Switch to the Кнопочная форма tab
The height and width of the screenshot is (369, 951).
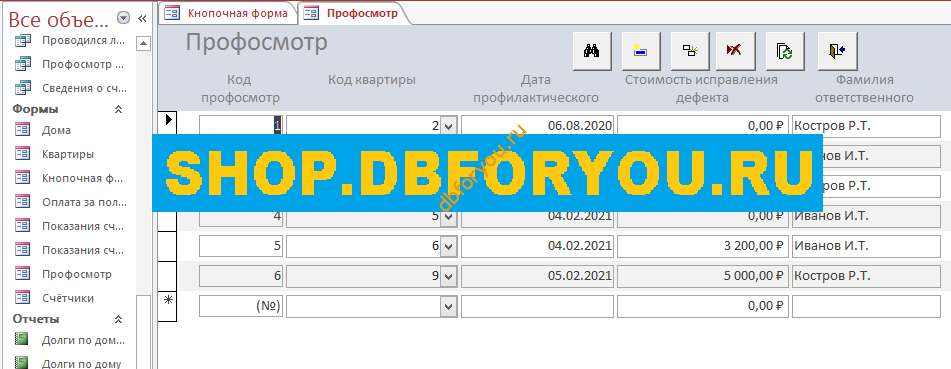[x=228, y=13]
